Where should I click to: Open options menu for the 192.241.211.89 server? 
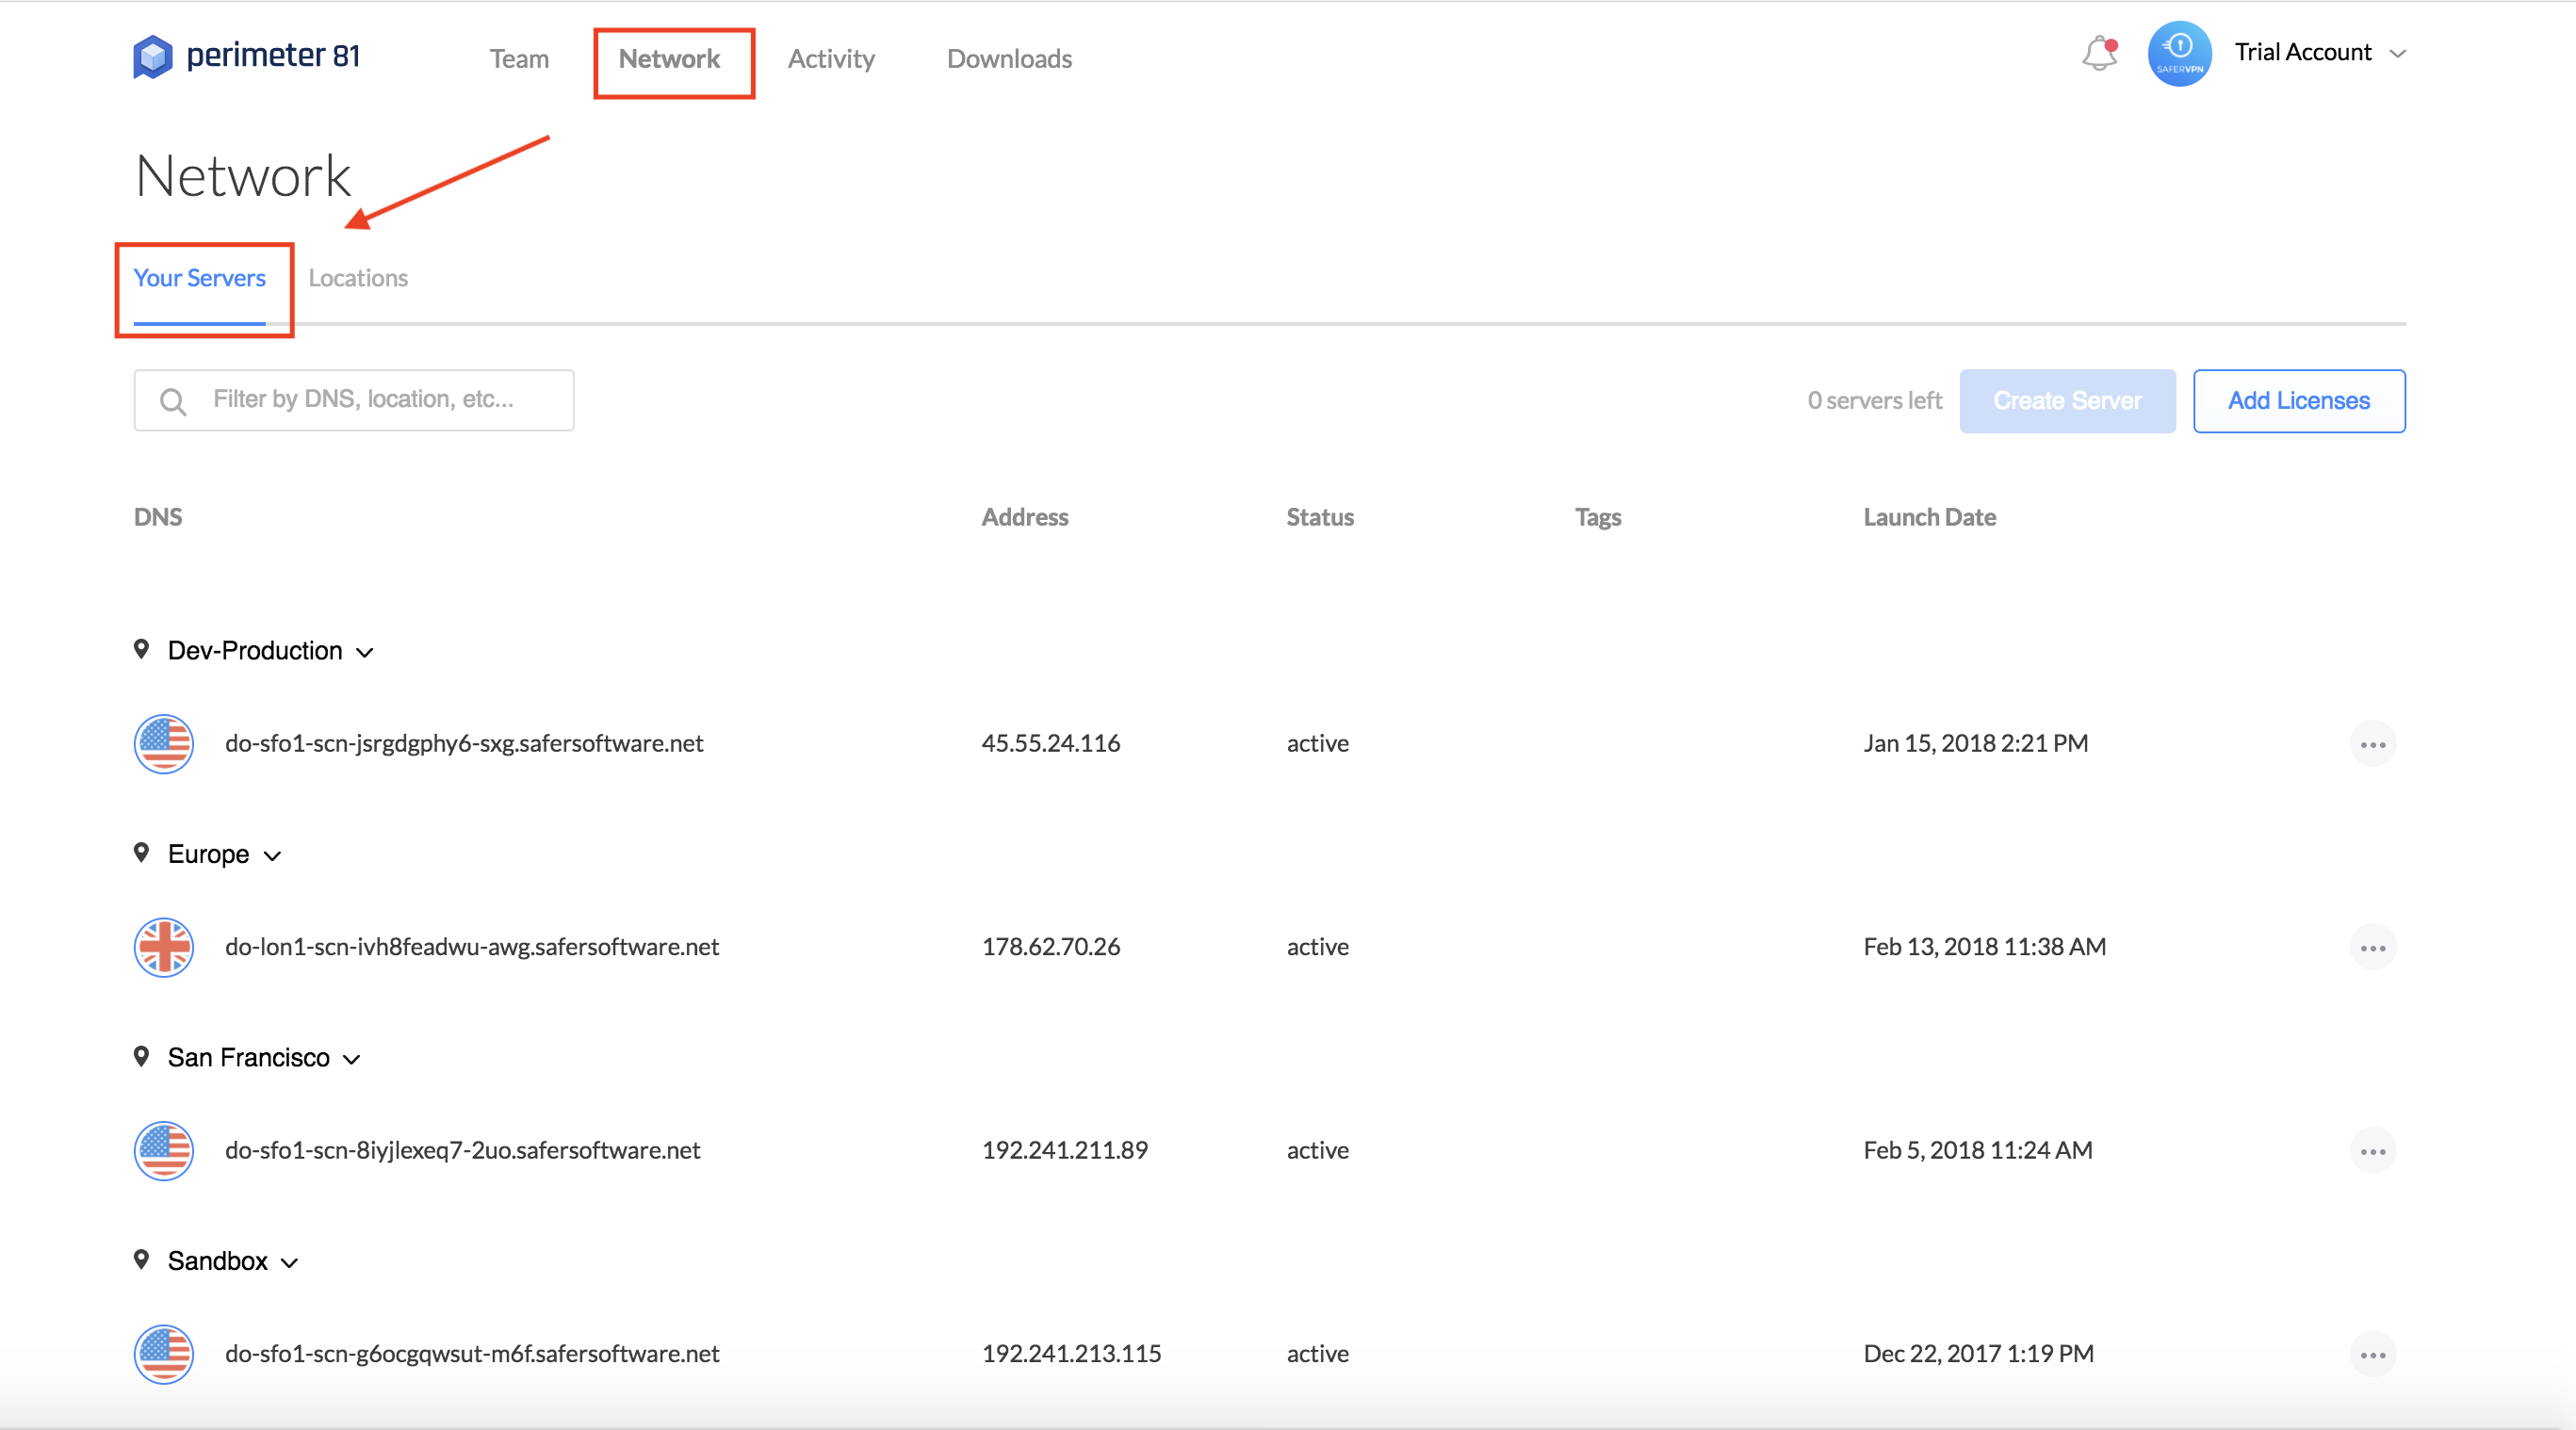pos(2372,1151)
